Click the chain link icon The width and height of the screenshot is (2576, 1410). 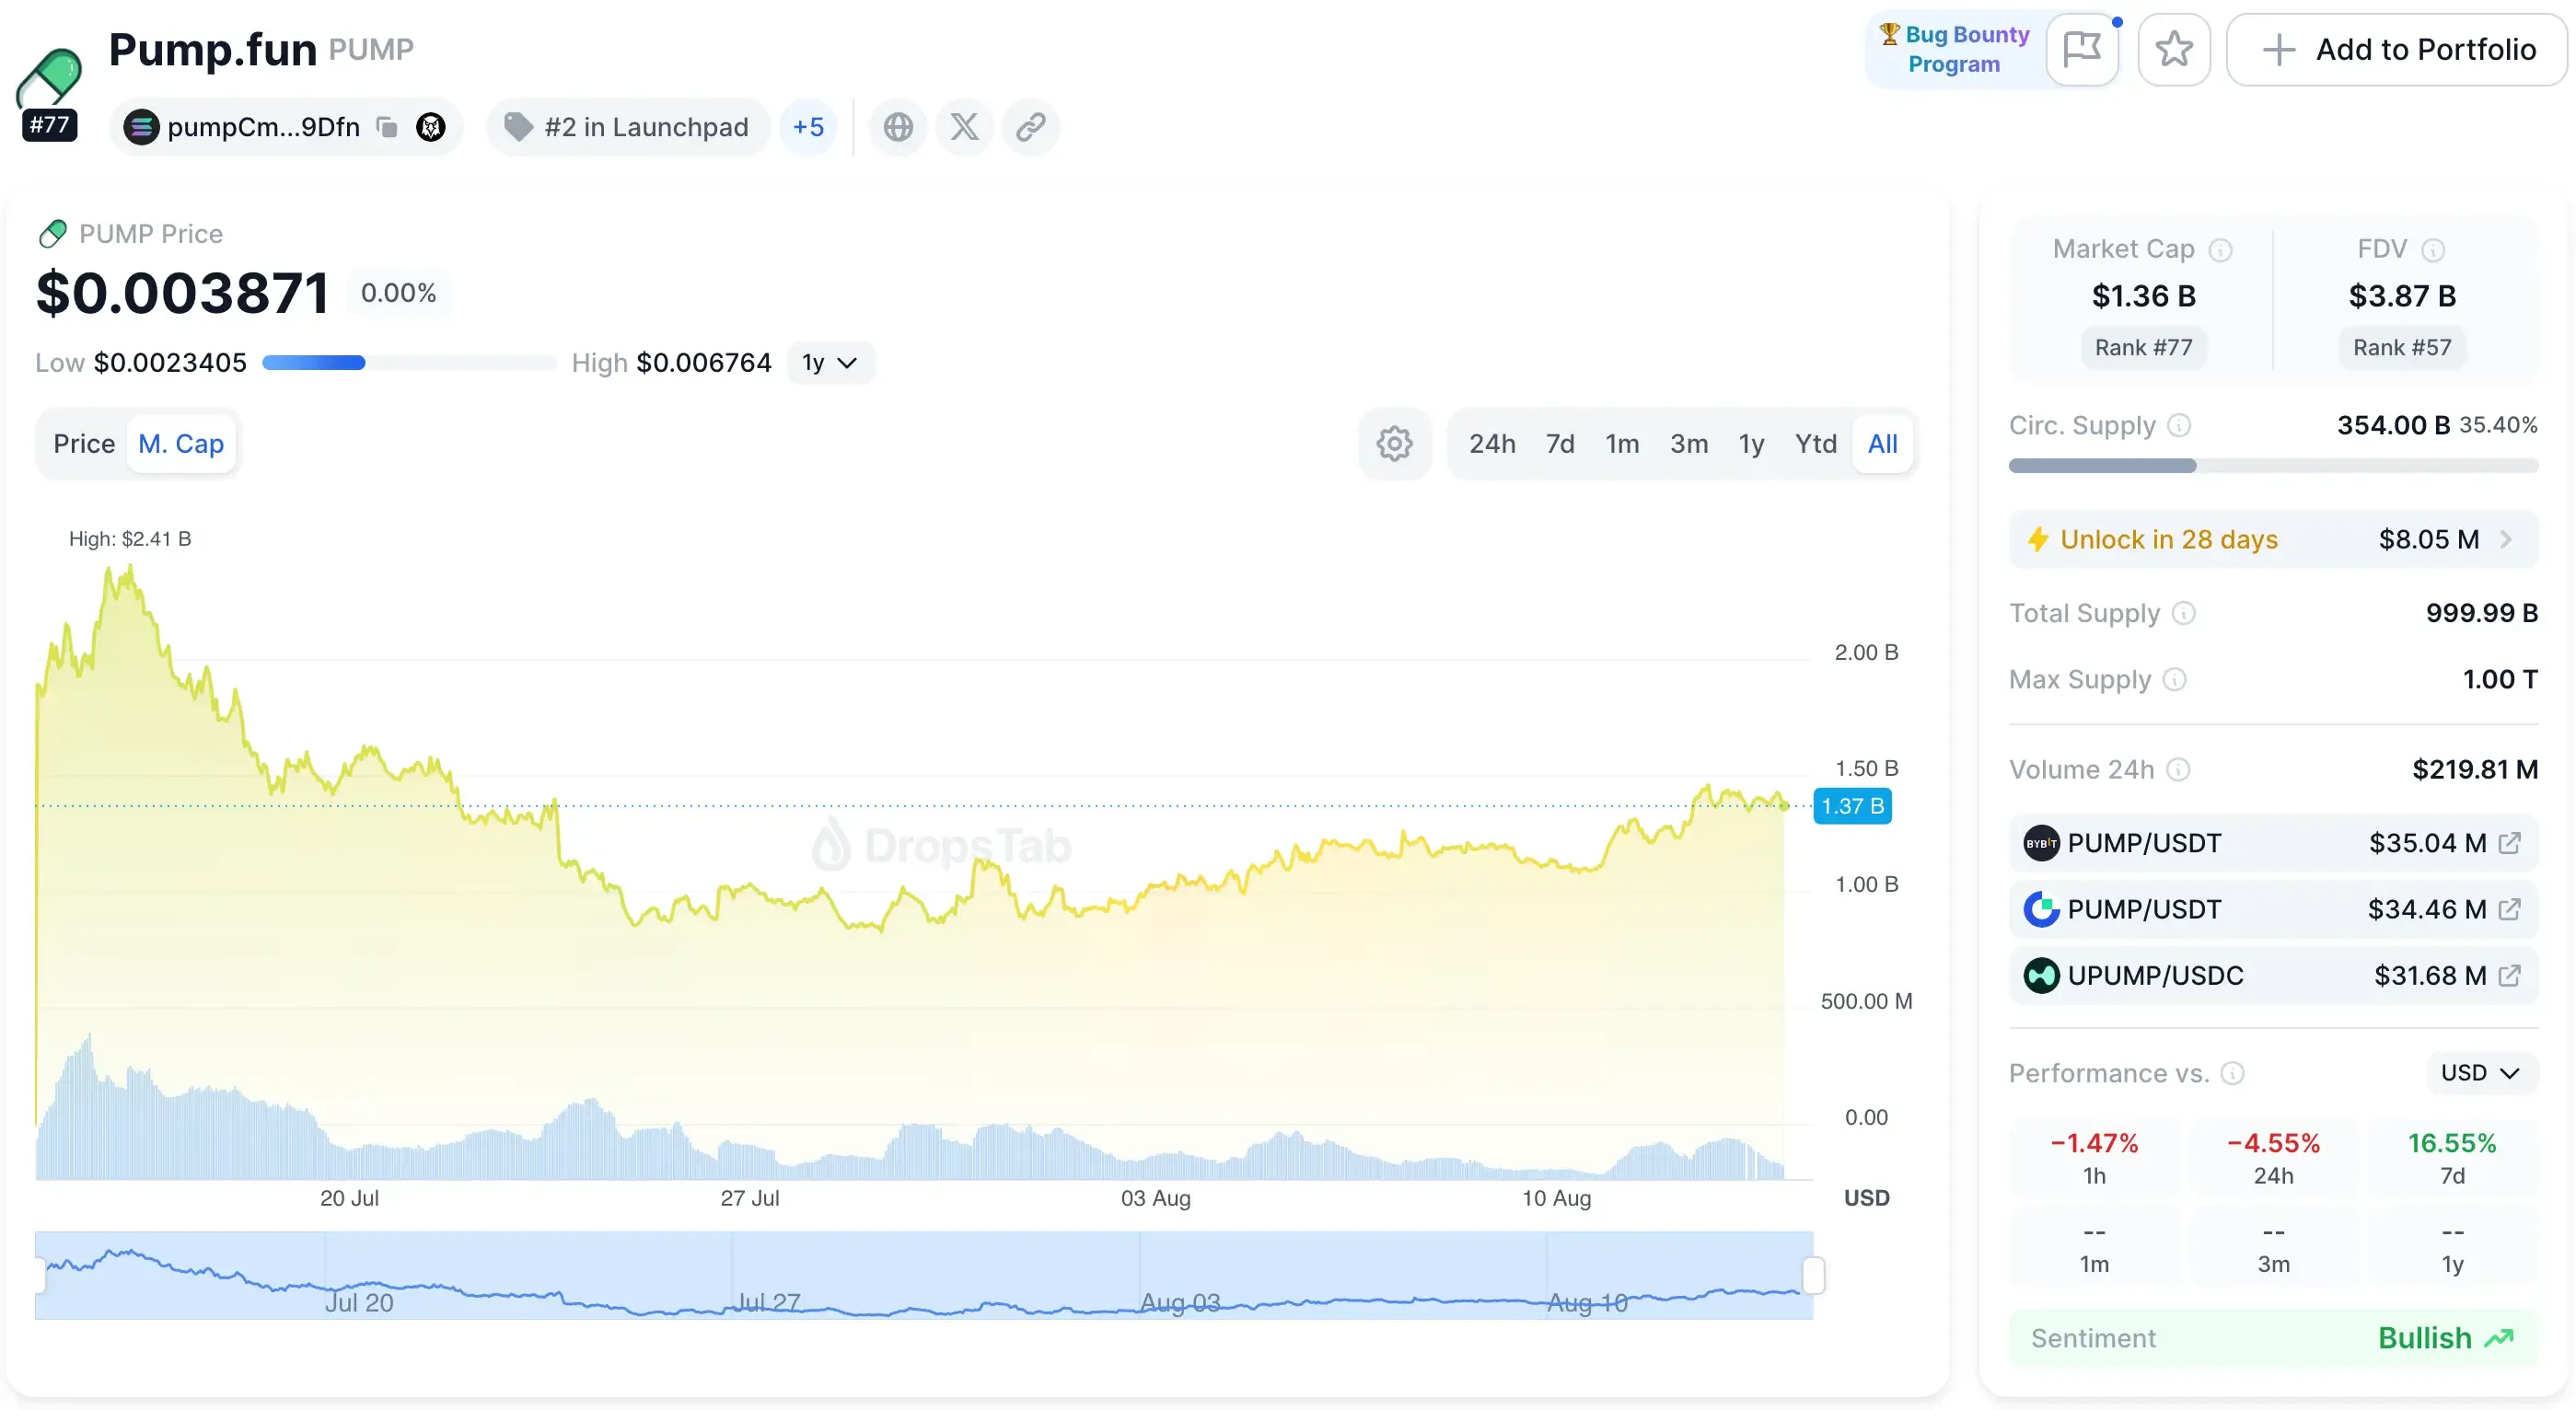click(x=1030, y=127)
